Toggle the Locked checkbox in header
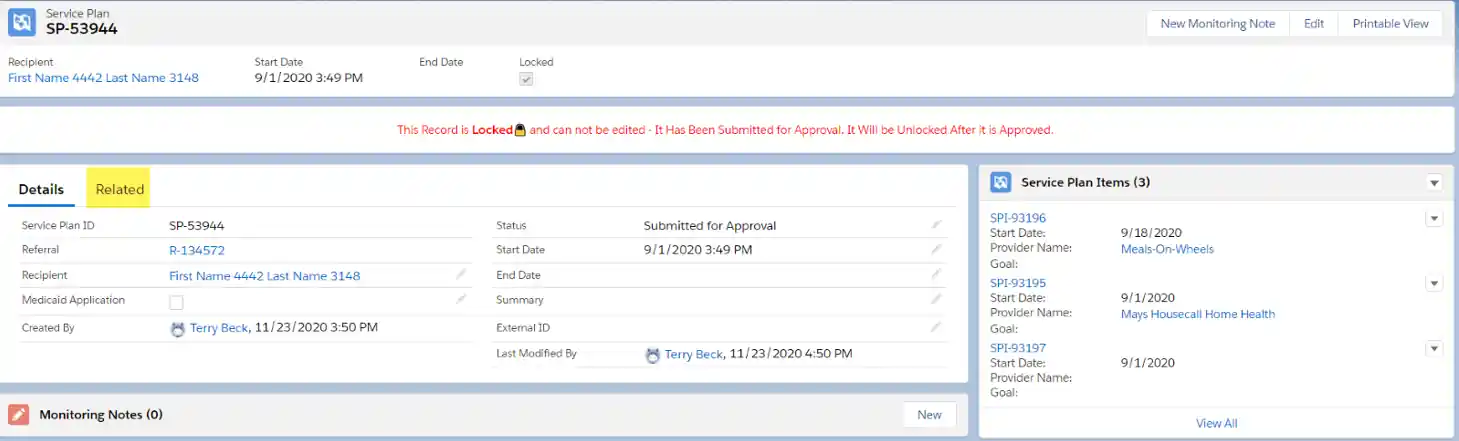Image resolution: width=1459 pixels, height=441 pixels. (x=526, y=79)
